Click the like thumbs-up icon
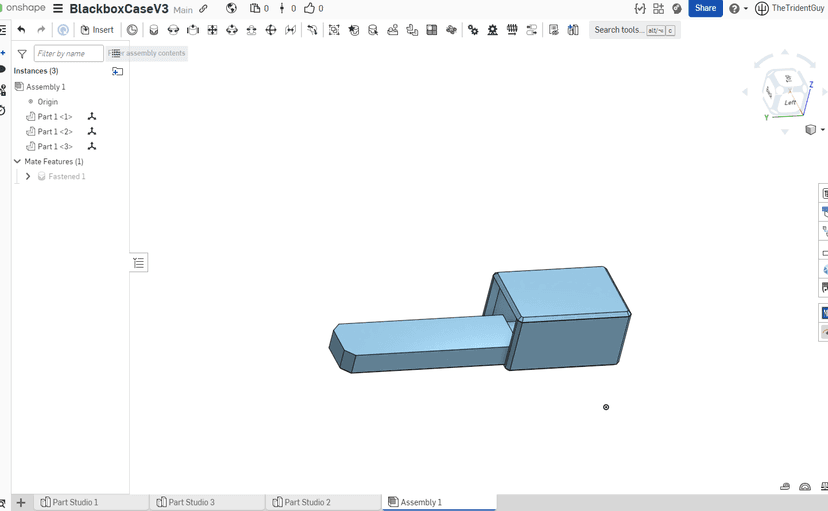 [310, 9]
